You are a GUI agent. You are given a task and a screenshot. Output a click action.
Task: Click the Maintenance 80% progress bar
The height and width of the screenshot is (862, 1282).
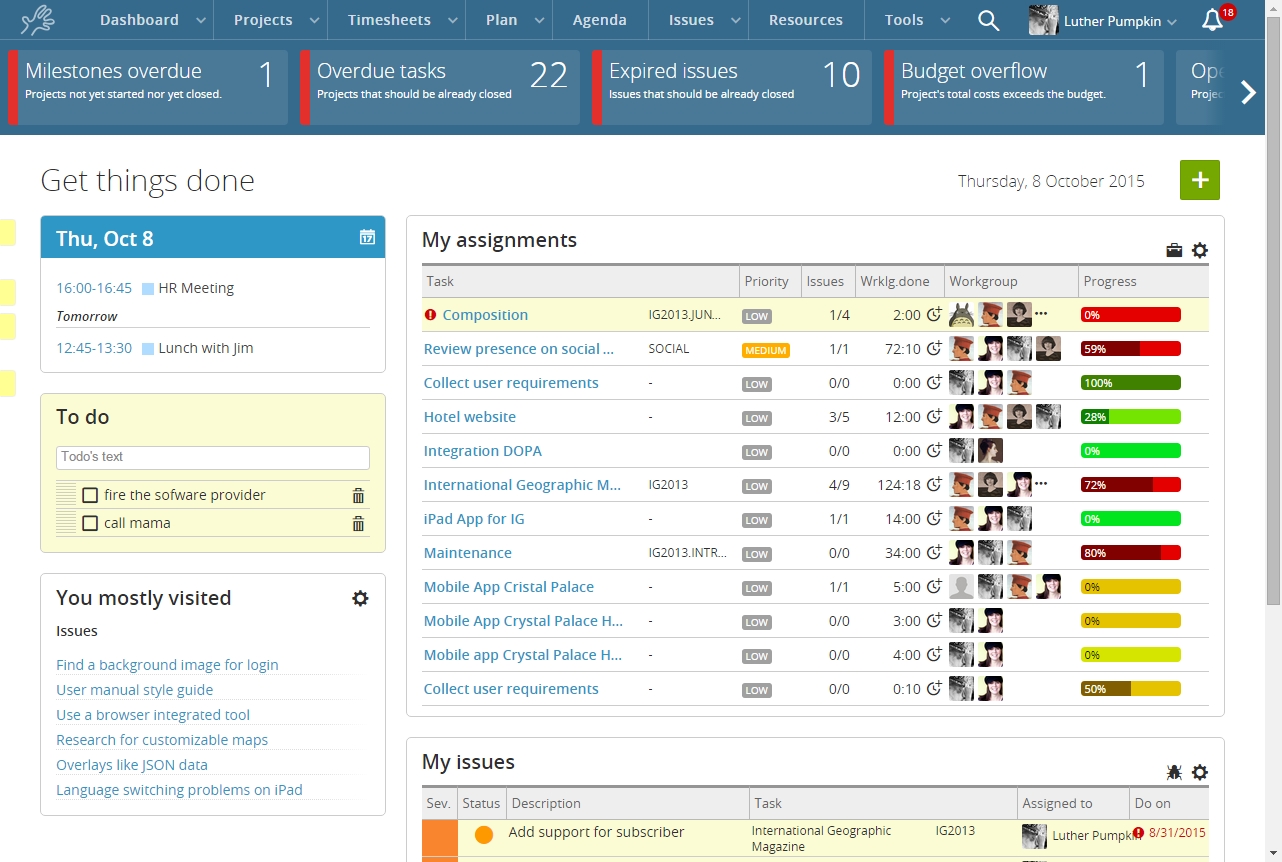(1130, 553)
